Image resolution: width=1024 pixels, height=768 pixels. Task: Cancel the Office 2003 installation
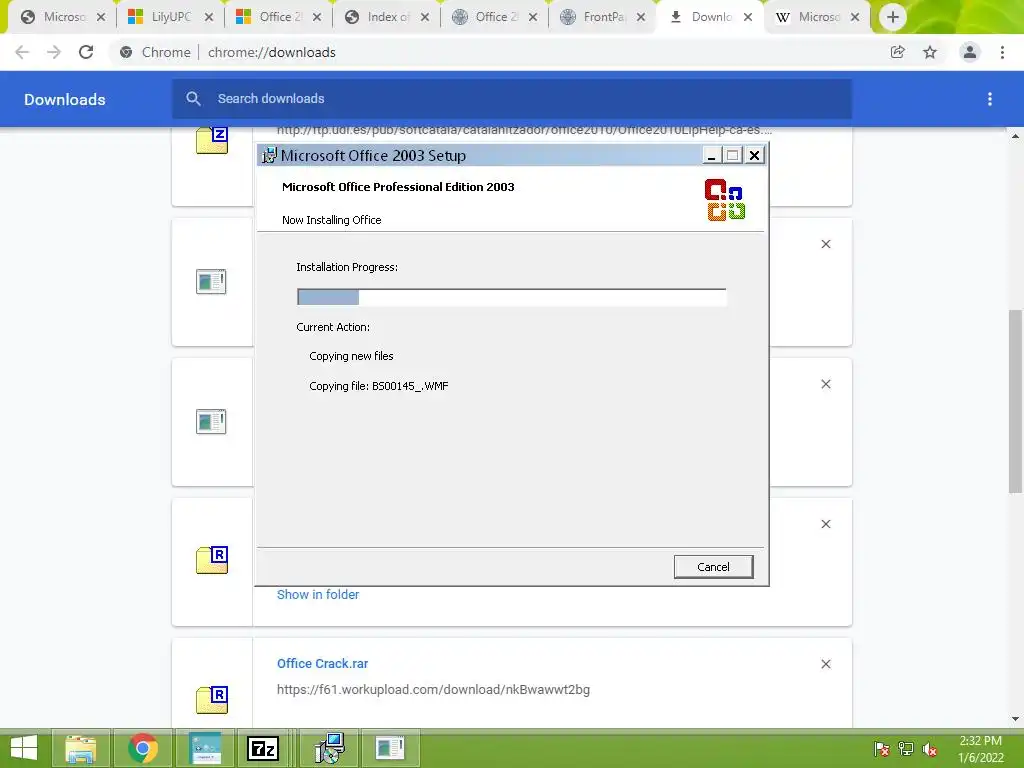(x=713, y=567)
